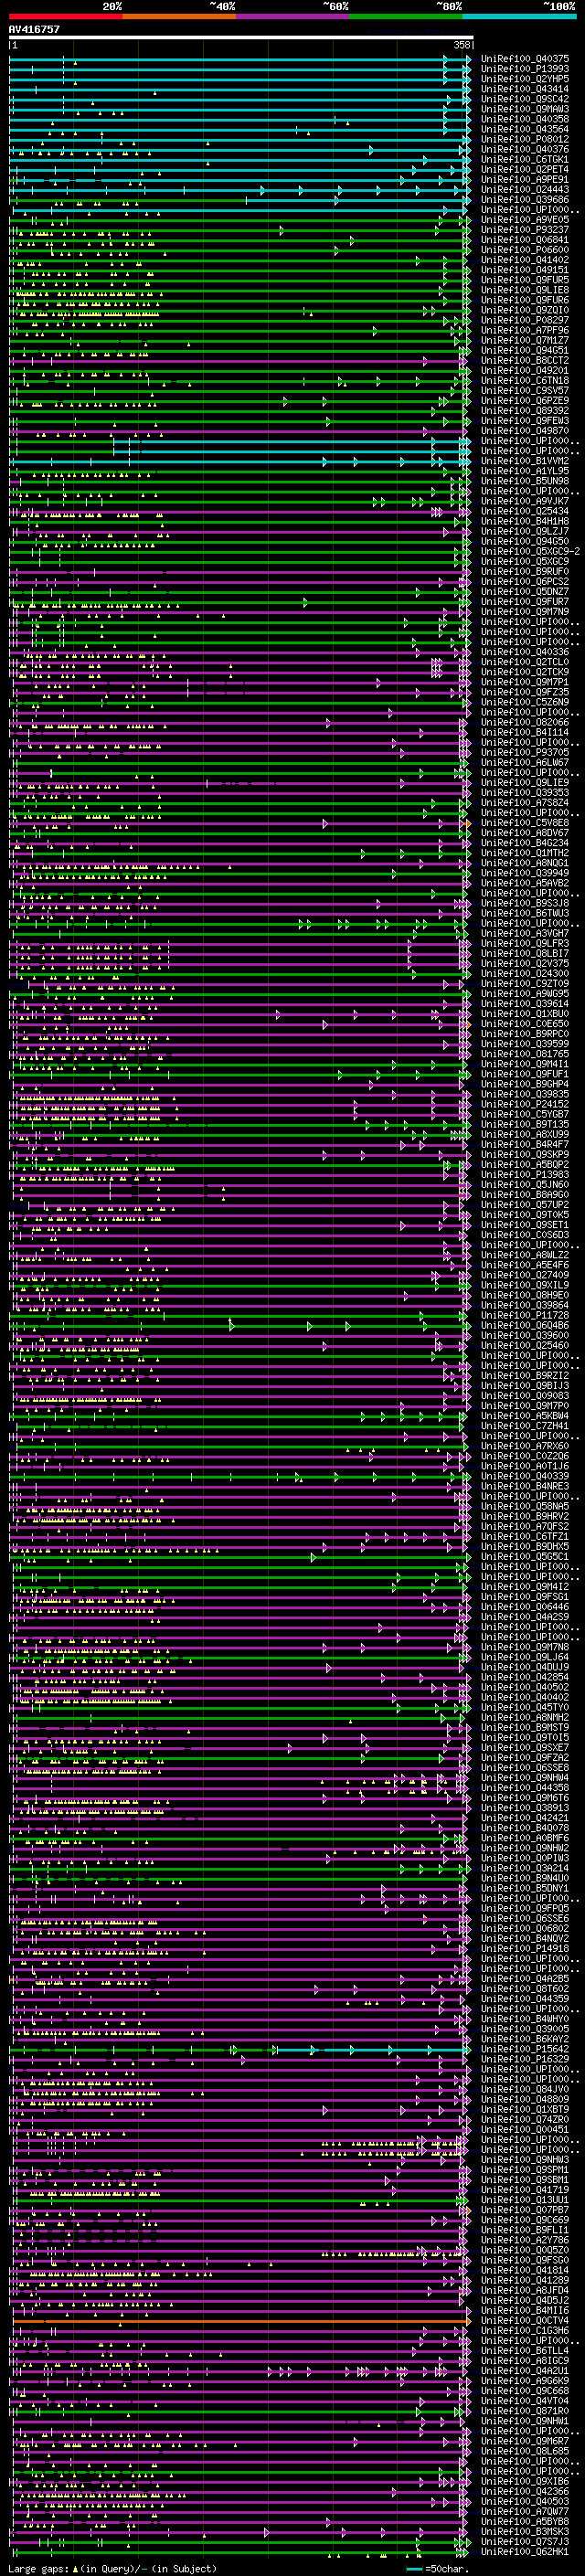
Task: Select the UniRef100_A7RX60 label
Action: click(525, 1446)
